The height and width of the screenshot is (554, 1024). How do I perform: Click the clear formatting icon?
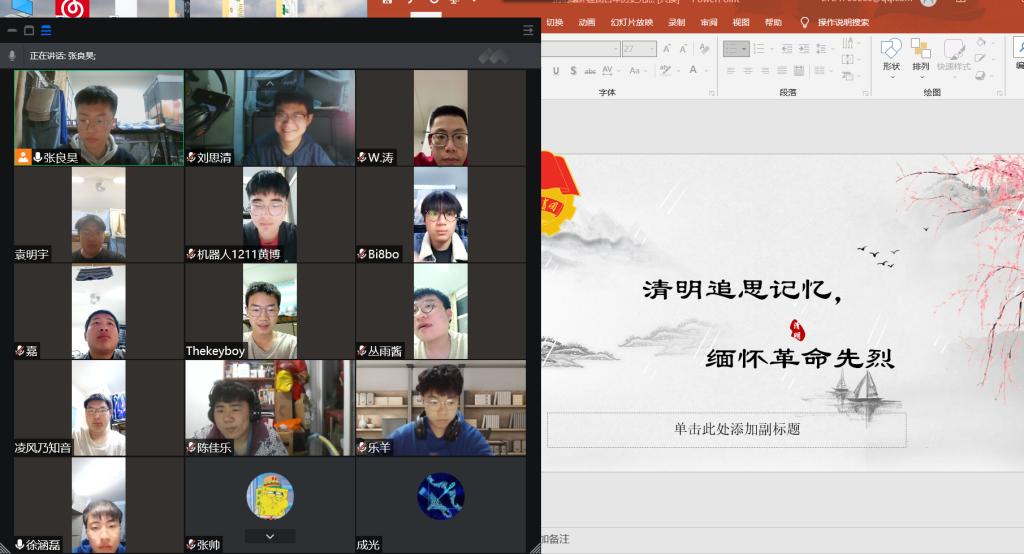pyautogui.click(x=703, y=49)
